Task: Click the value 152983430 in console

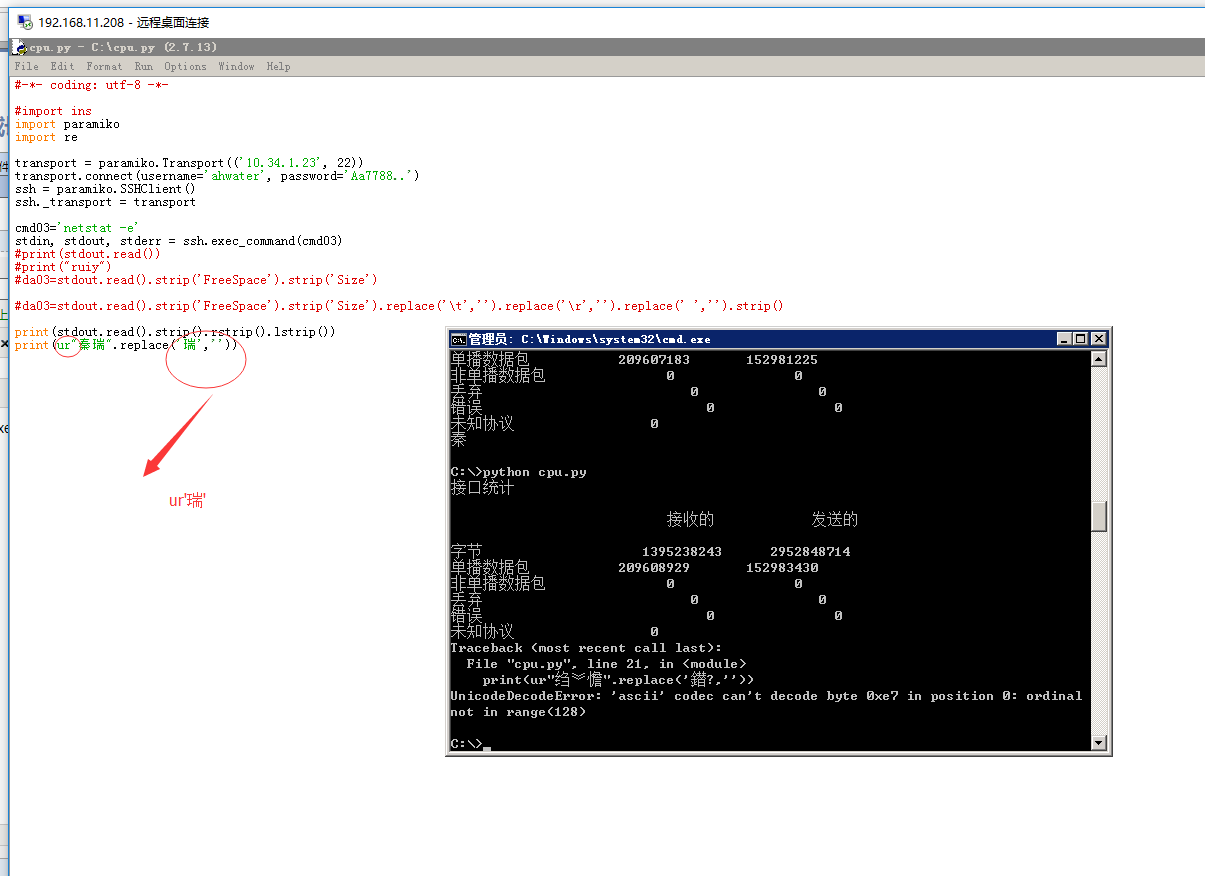Action: (x=782, y=568)
